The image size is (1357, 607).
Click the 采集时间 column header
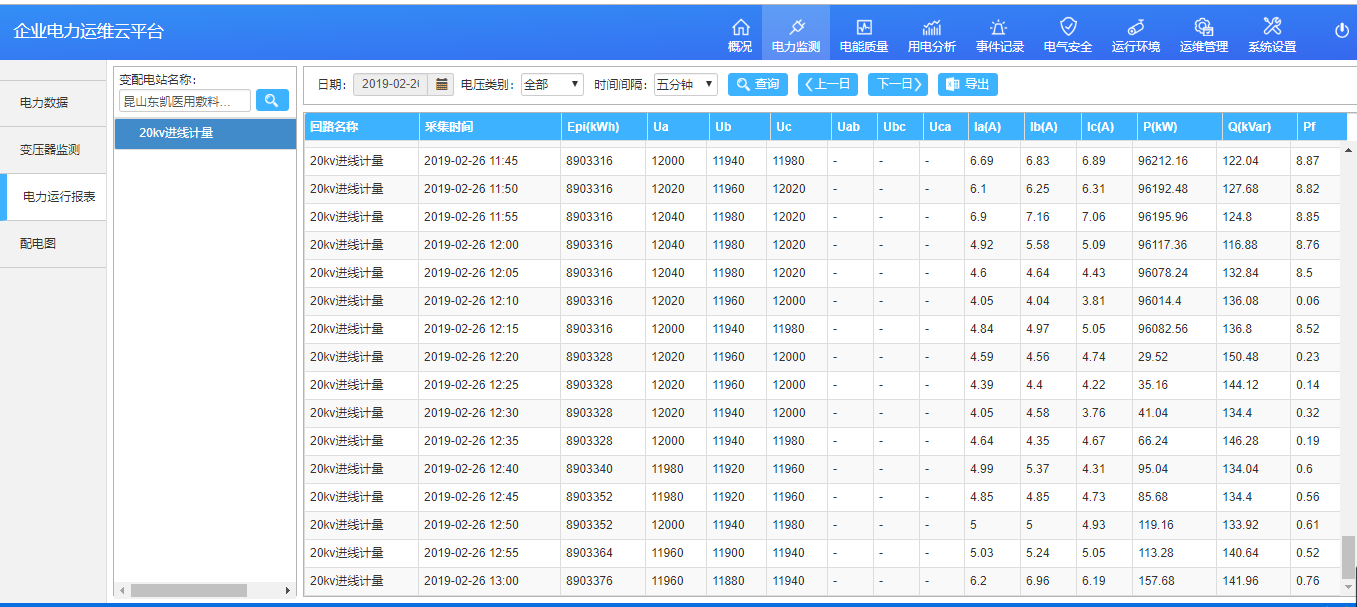tap(490, 127)
